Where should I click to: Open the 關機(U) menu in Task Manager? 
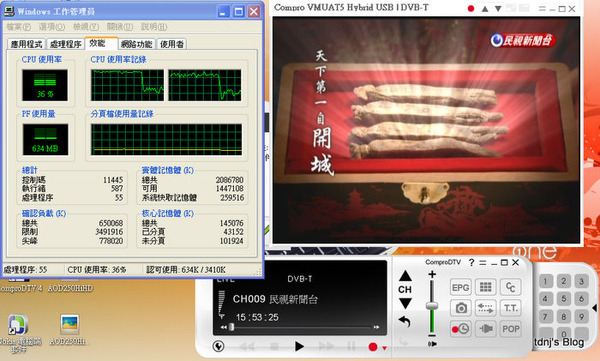(120, 27)
